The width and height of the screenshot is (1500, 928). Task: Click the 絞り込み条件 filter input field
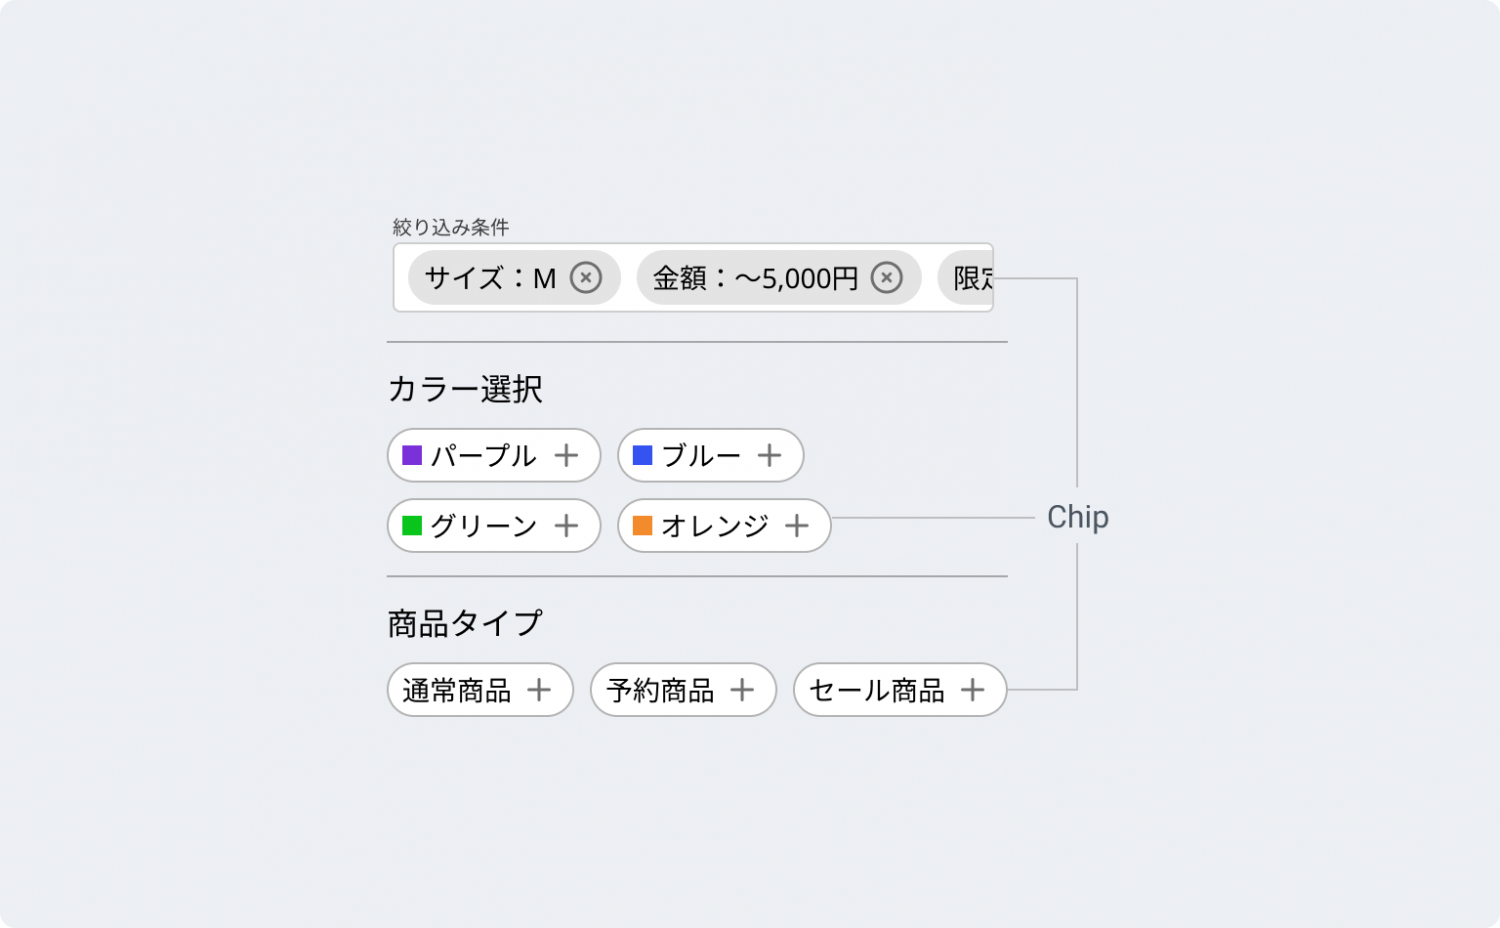693,277
